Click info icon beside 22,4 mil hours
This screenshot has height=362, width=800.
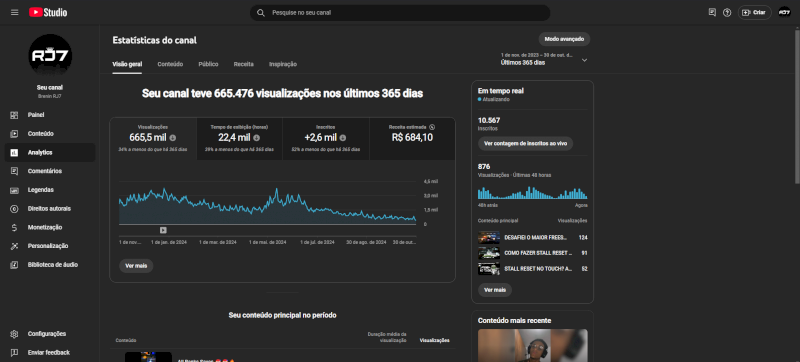256,138
